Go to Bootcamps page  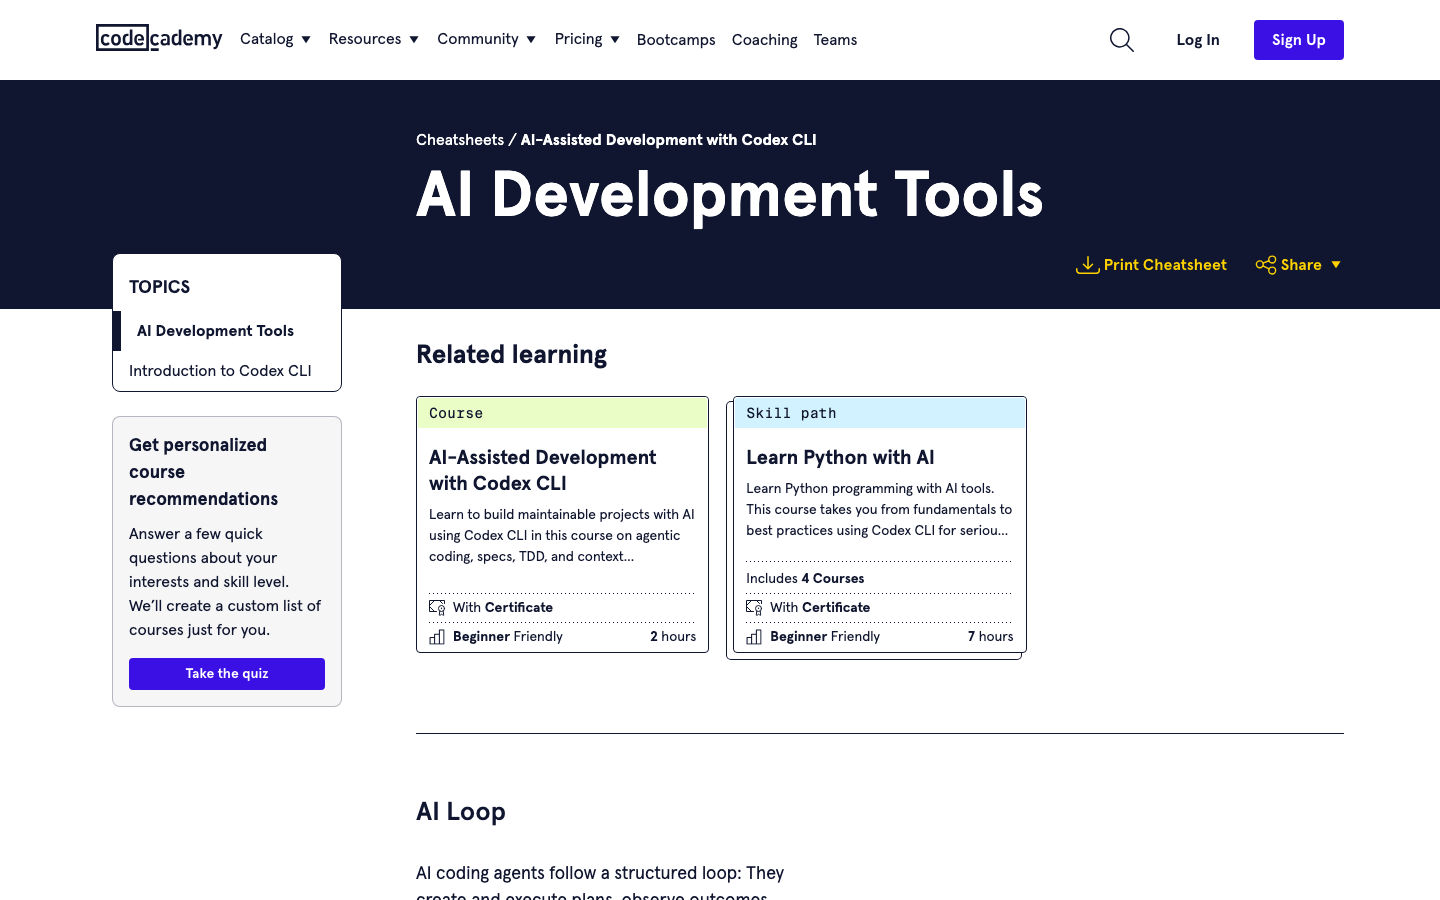[x=676, y=40]
